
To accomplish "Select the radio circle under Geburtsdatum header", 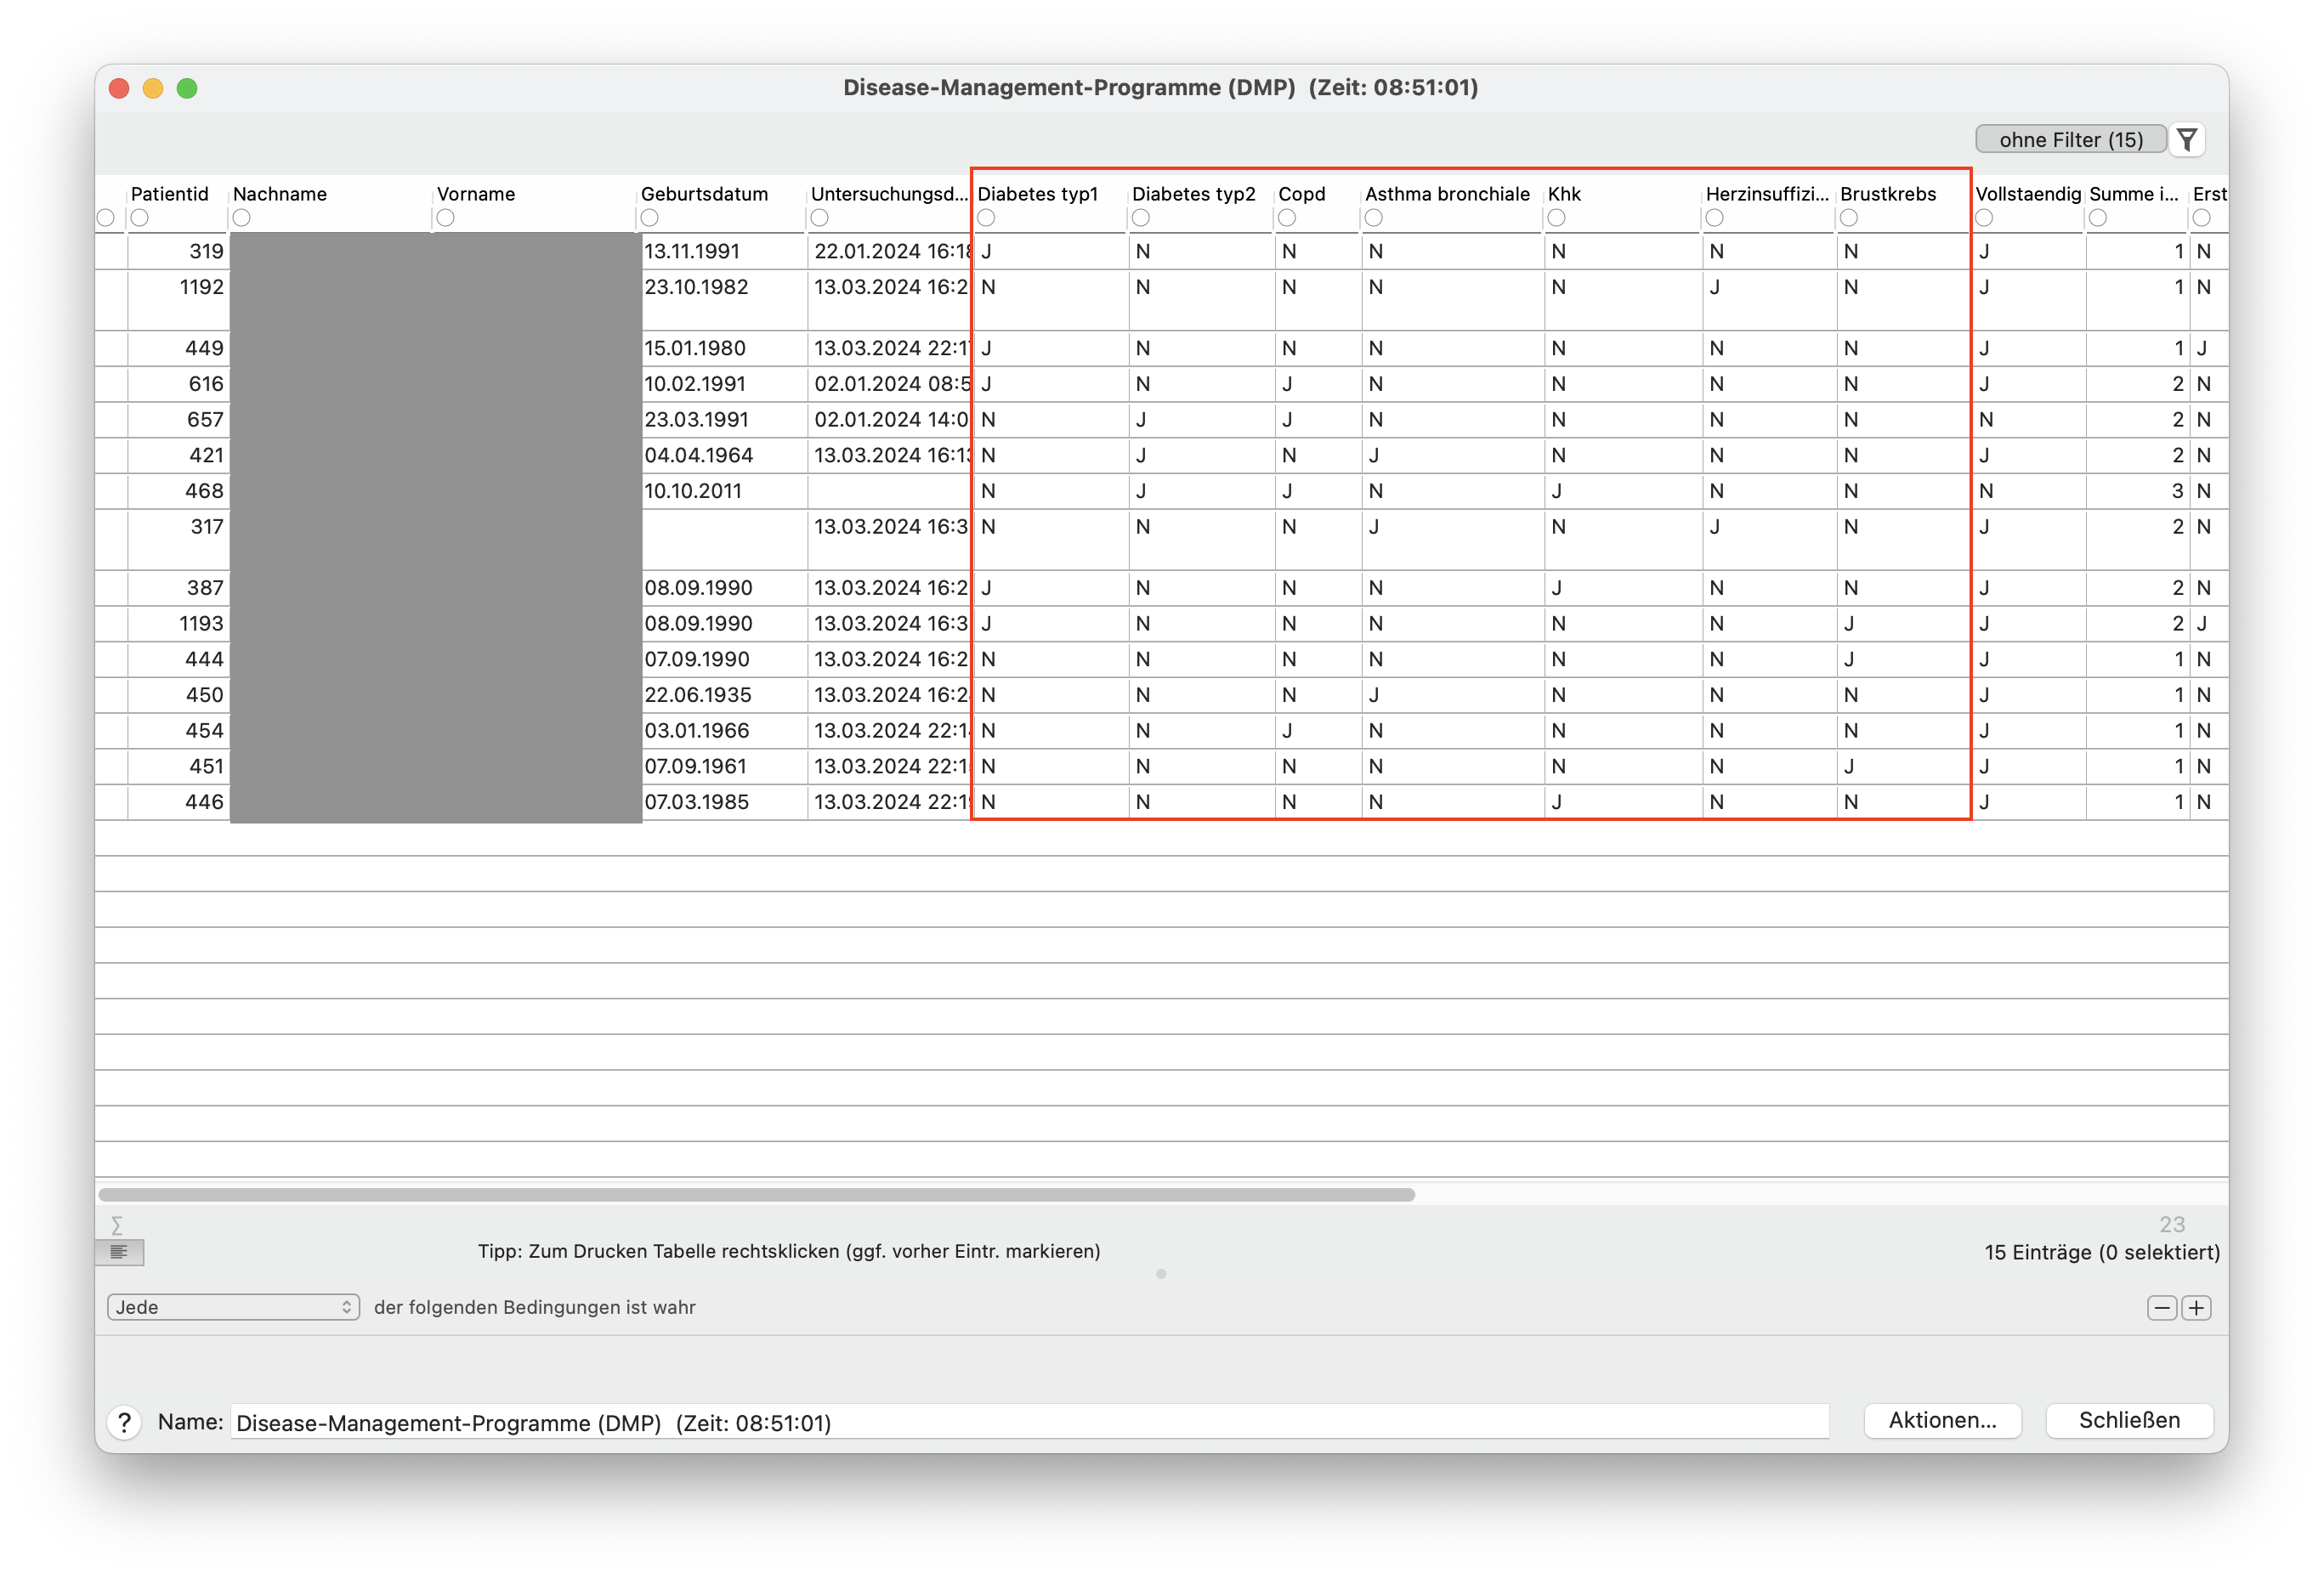I will tap(650, 218).
